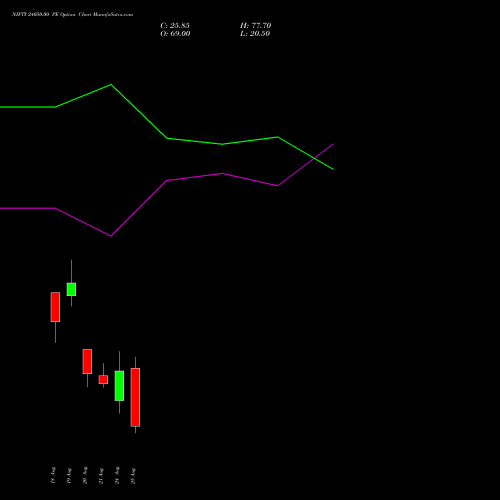Select the open value O: 69.00
Image resolution: width=500 pixels, height=500 pixels.
175,34
